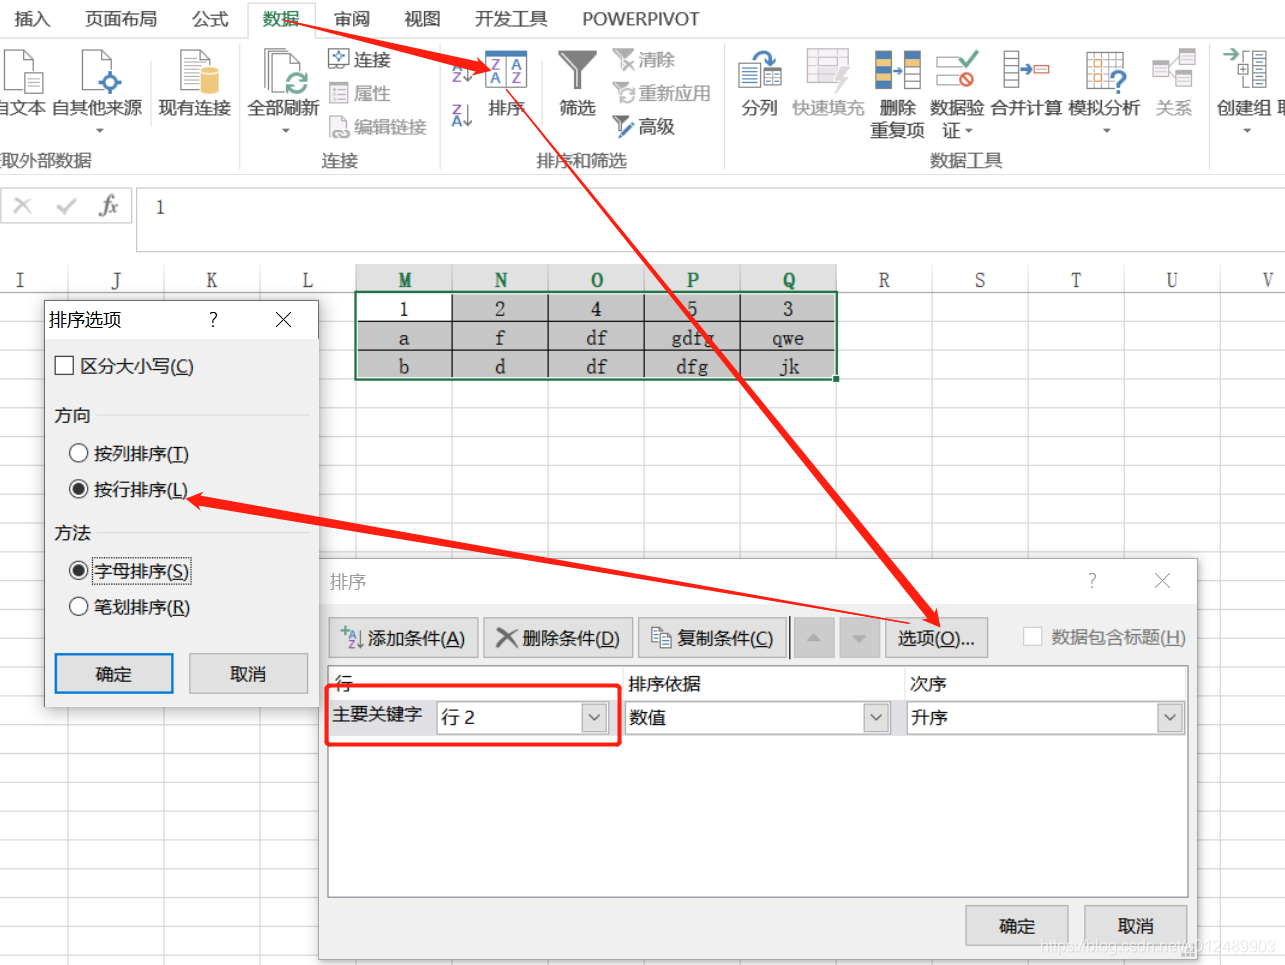Click the sort descending Z-A icon
The height and width of the screenshot is (965, 1285).
coord(462,115)
